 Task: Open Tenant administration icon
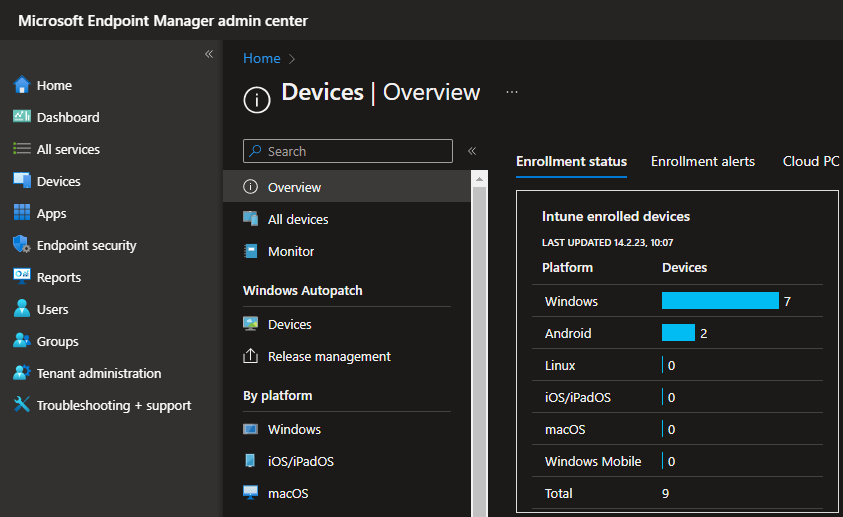[21, 373]
